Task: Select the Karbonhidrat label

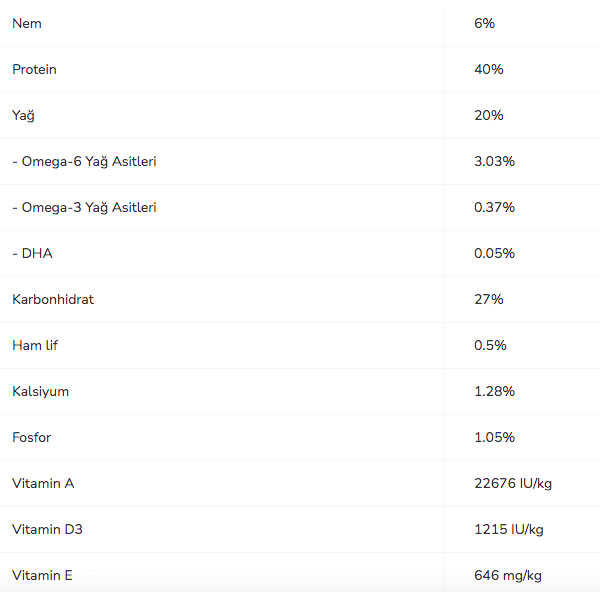Action: pos(53,299)
